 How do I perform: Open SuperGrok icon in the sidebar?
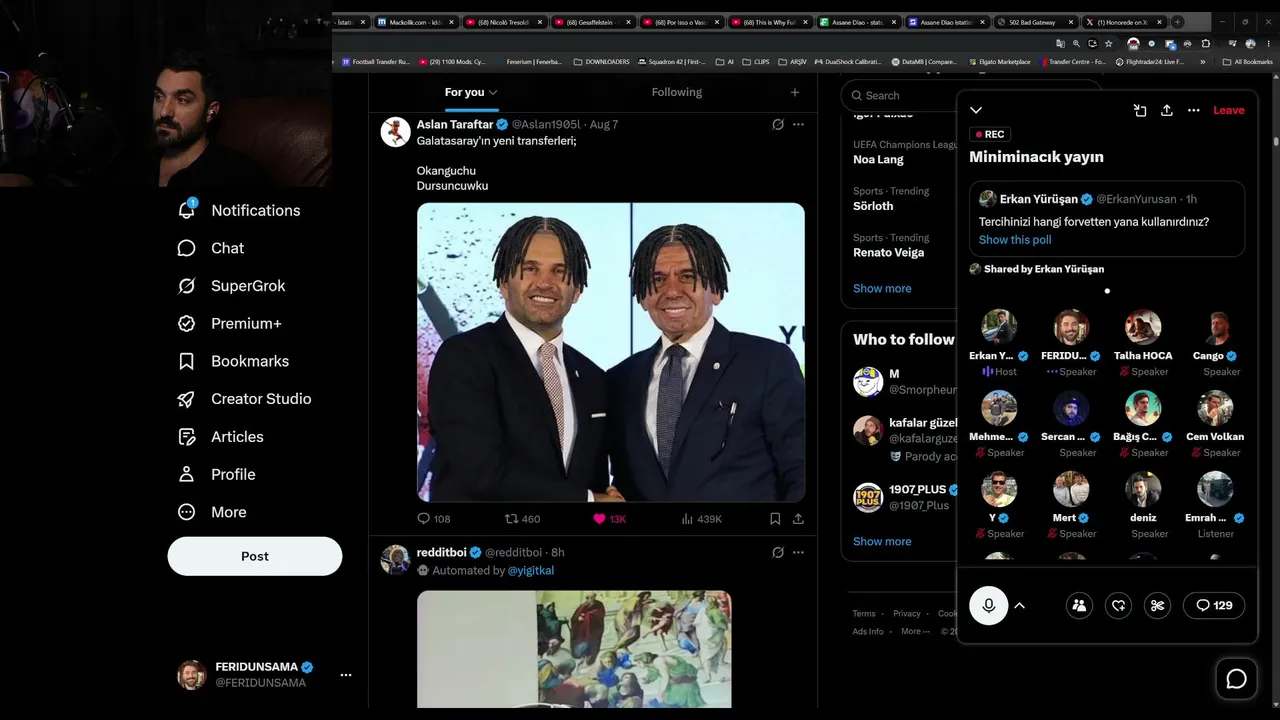click(186, 286)
